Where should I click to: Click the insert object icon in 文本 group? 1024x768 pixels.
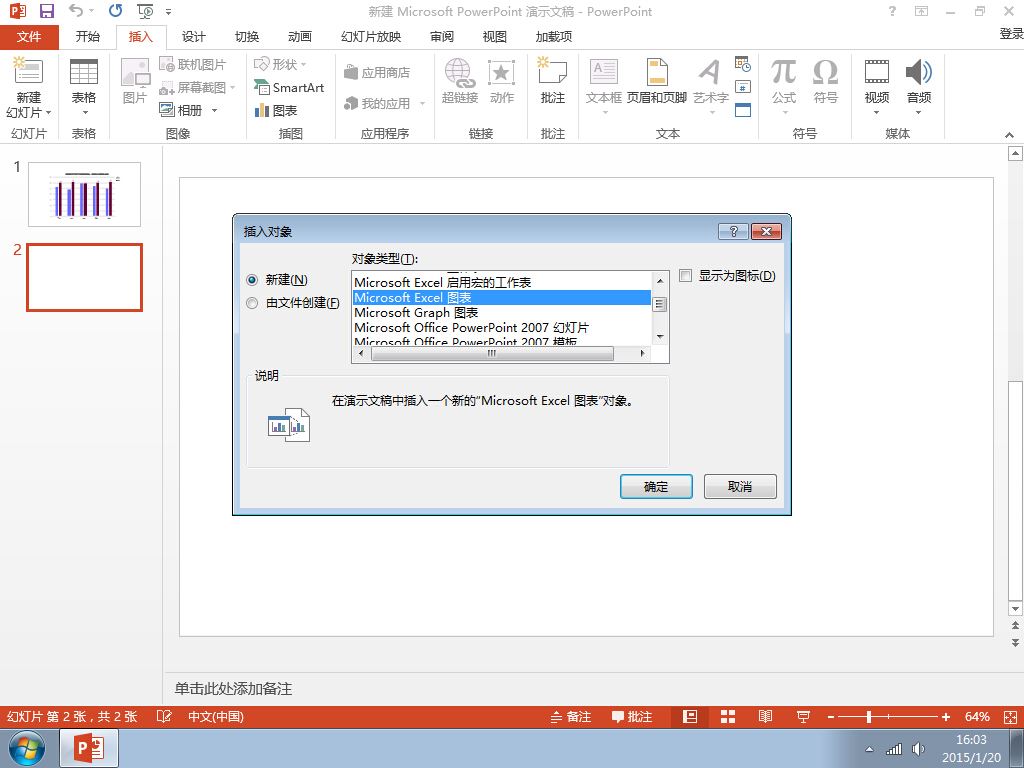(743, 110)
